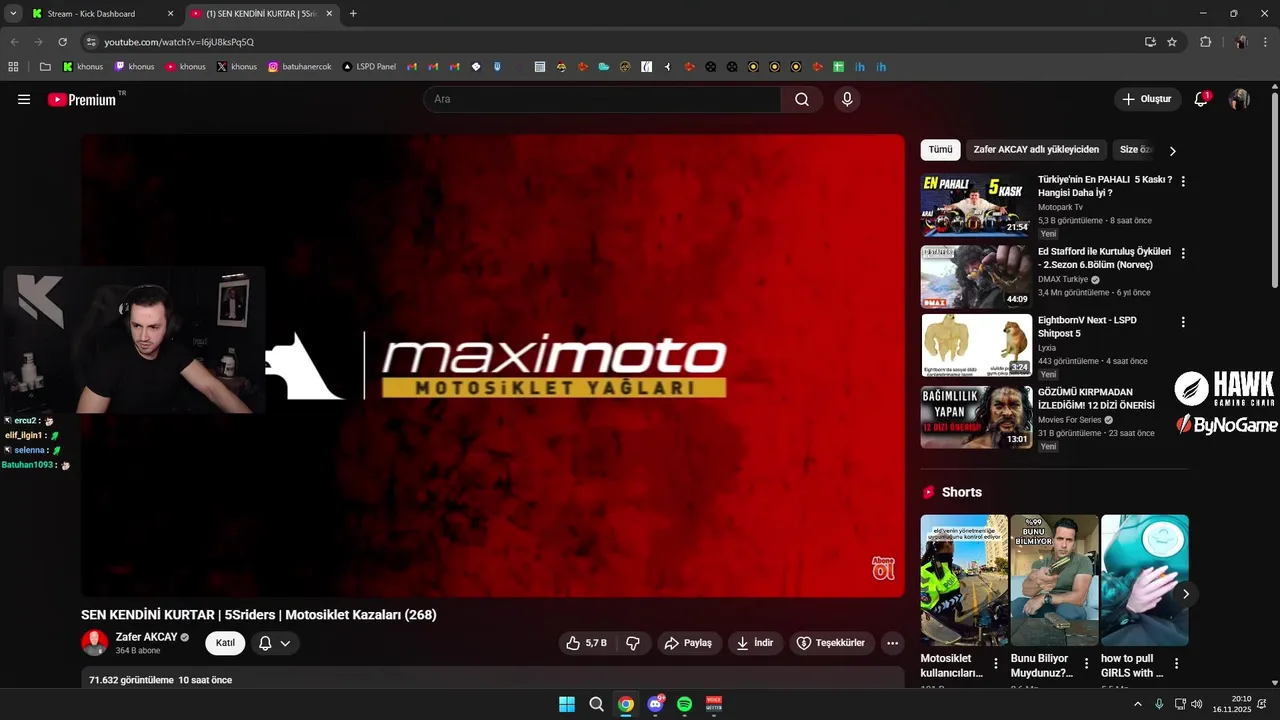This screenshot has width=1280, height=720.
Task: Open a new browser tab
Action: point(353,14)
